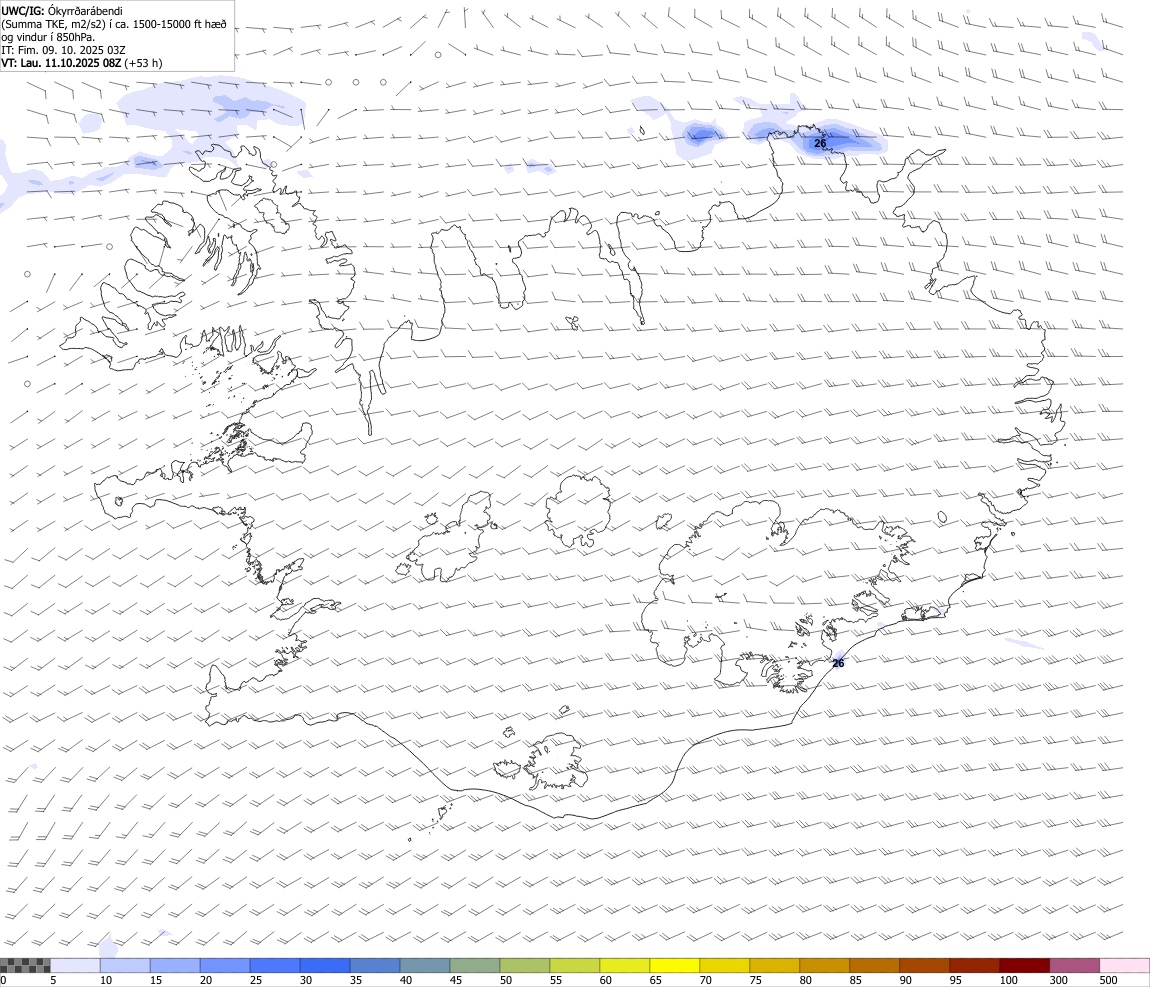Select the pale pink 500+ legend swatch

click(x=1124, y=965)
